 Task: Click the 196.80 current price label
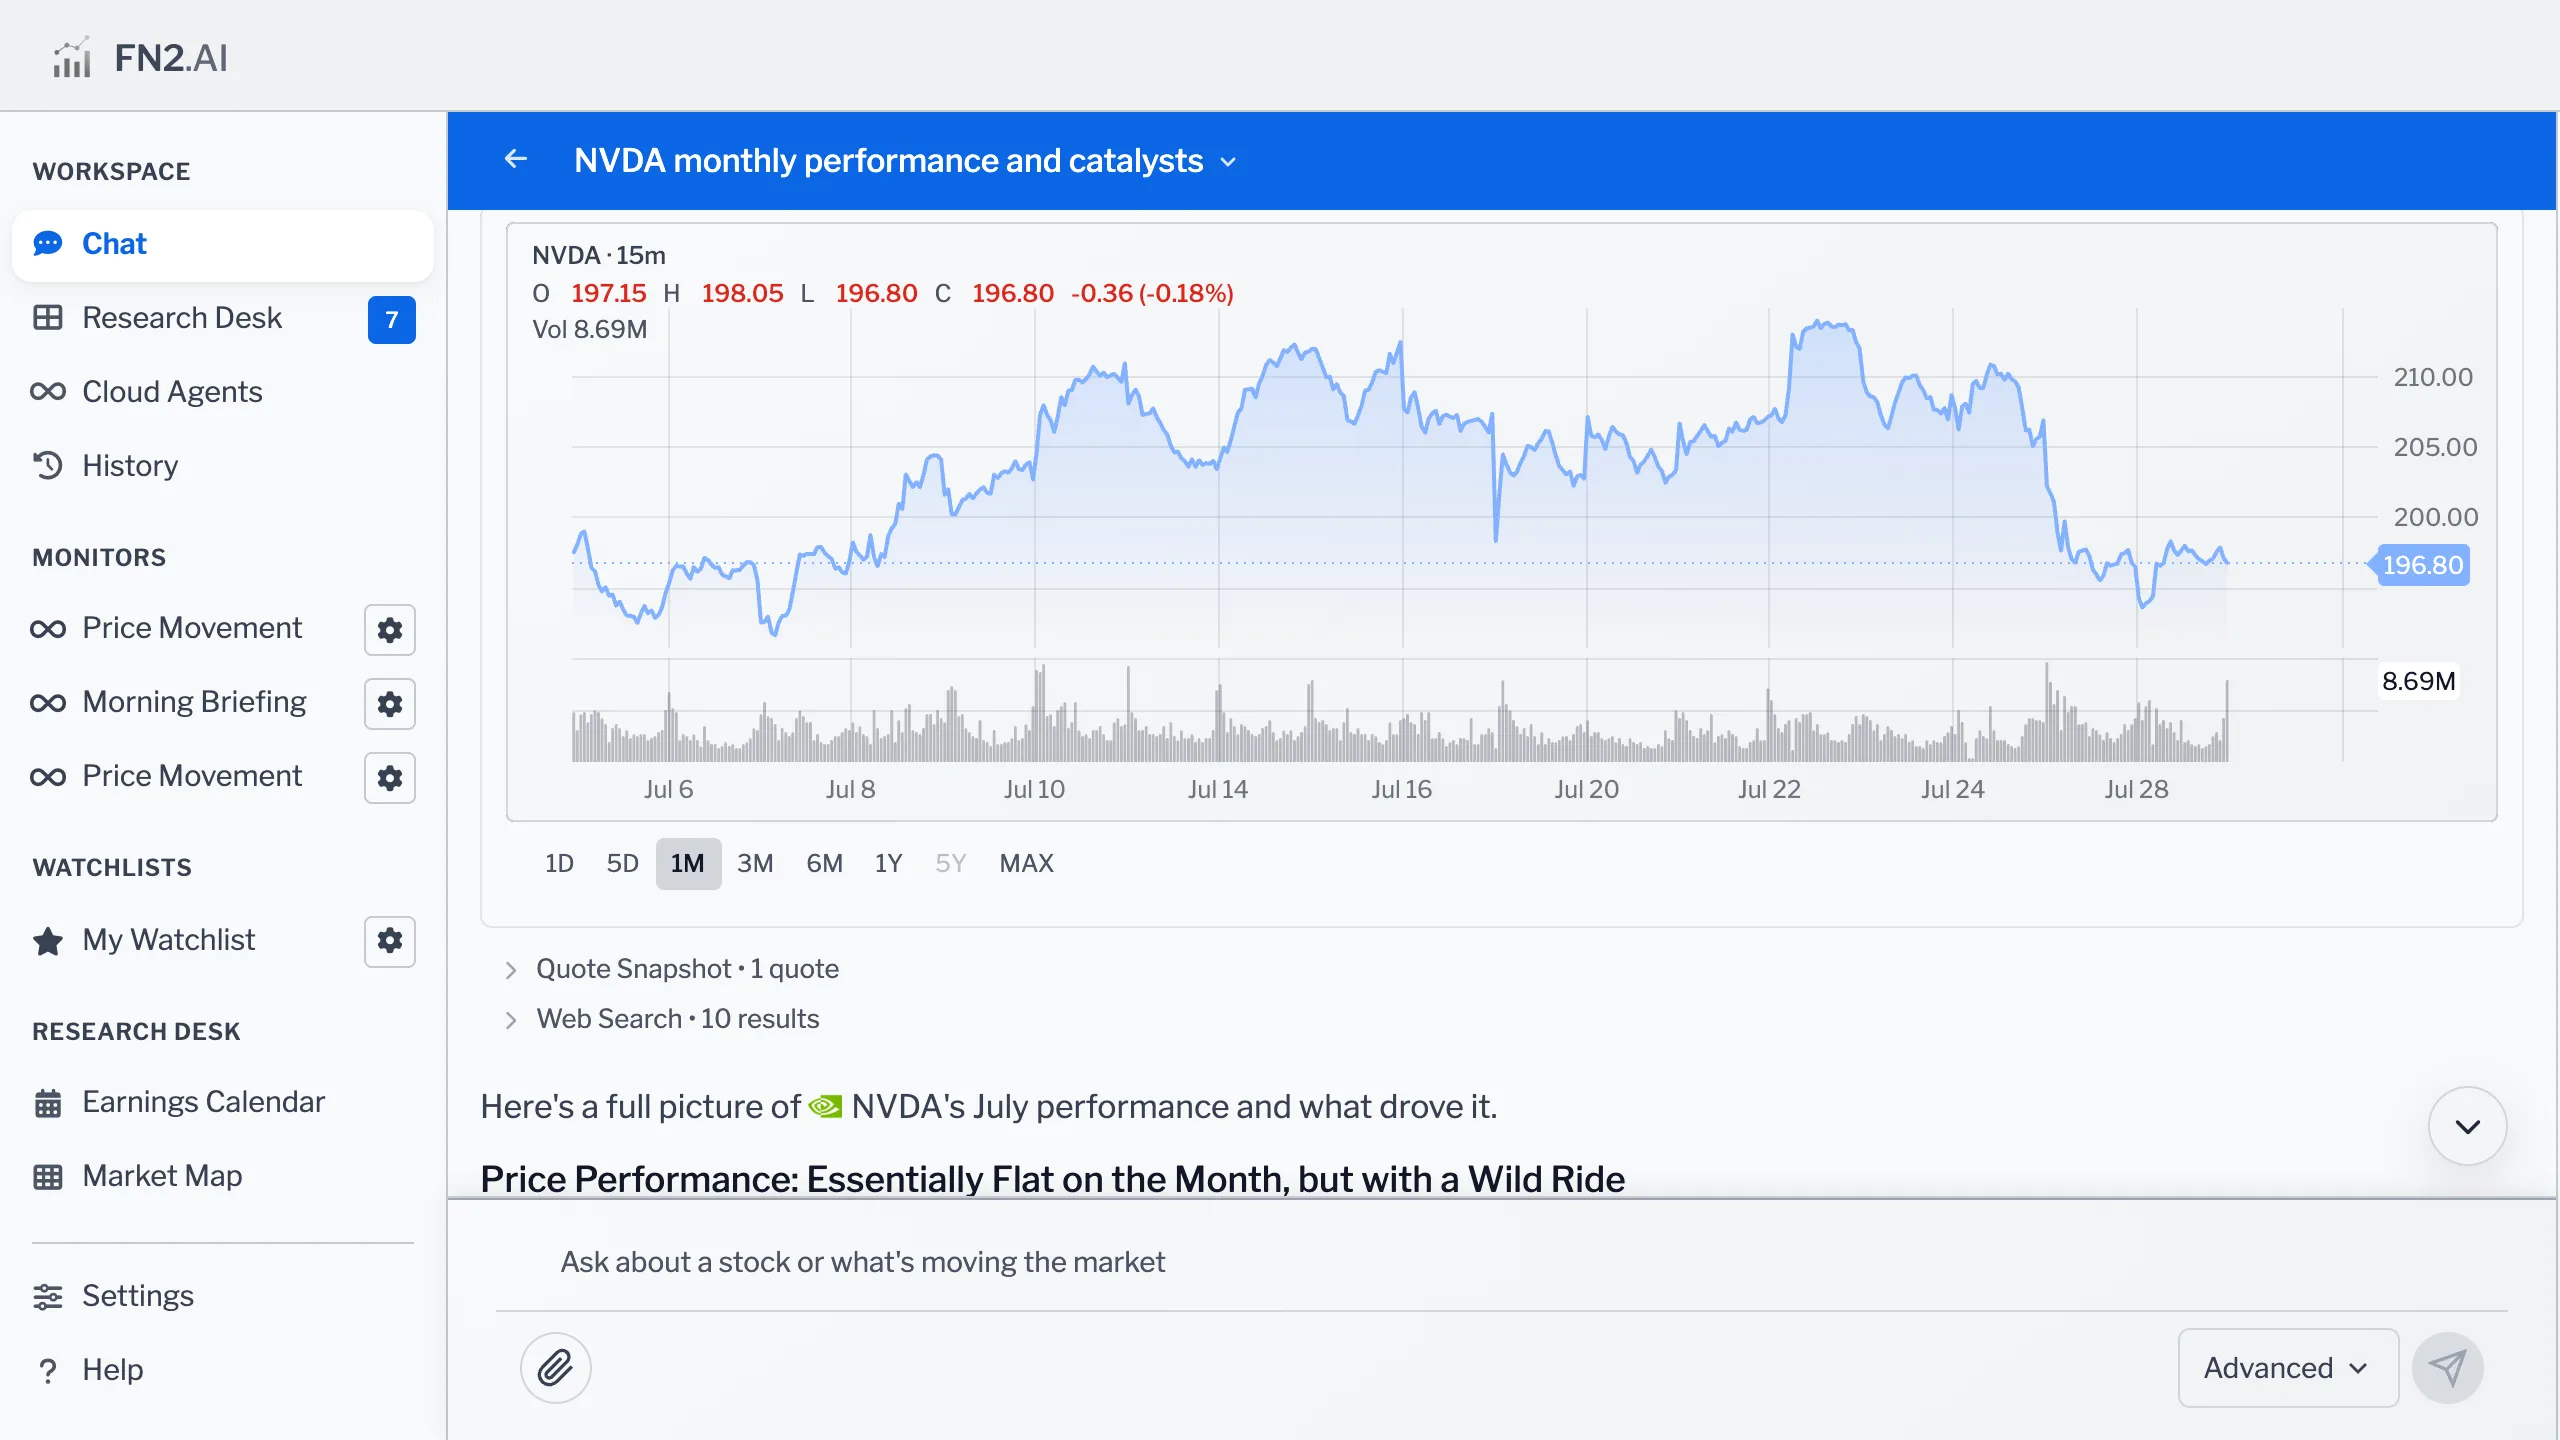click(2422, 566)
